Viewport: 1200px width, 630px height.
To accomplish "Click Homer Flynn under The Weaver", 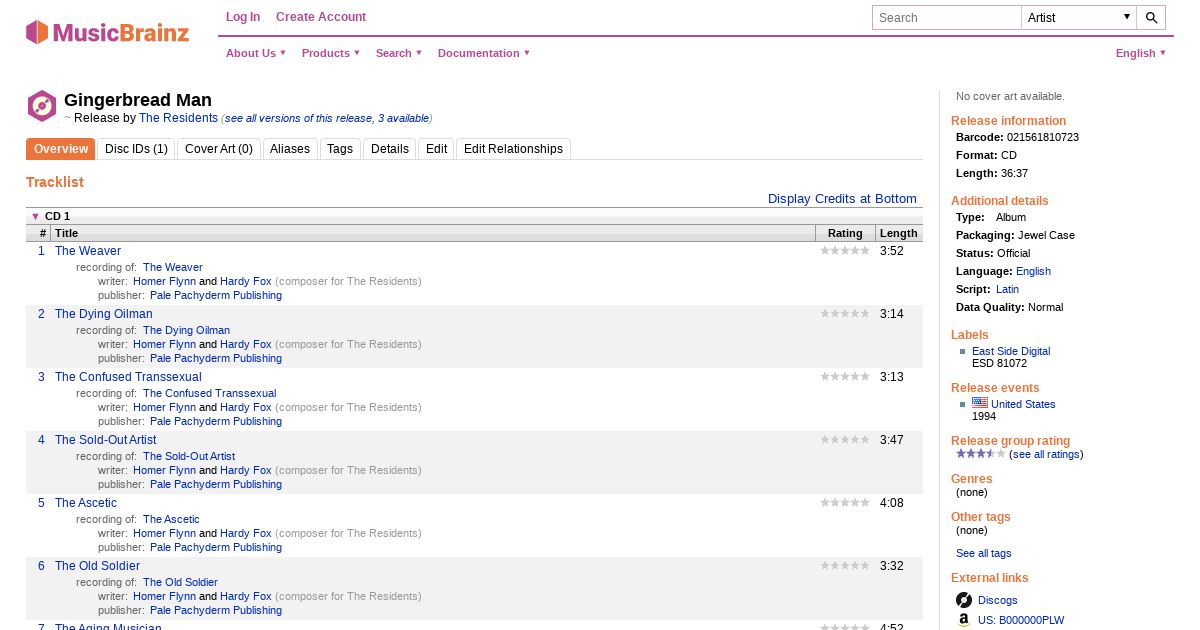I will point(164,281).
